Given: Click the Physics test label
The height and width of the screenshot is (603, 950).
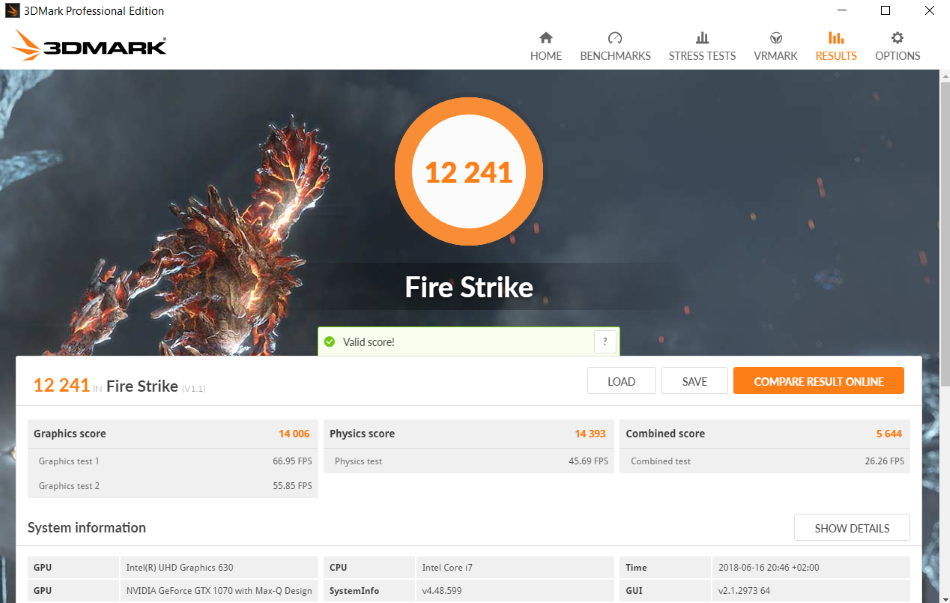Looking at the screenshot, I should (359, 461).
